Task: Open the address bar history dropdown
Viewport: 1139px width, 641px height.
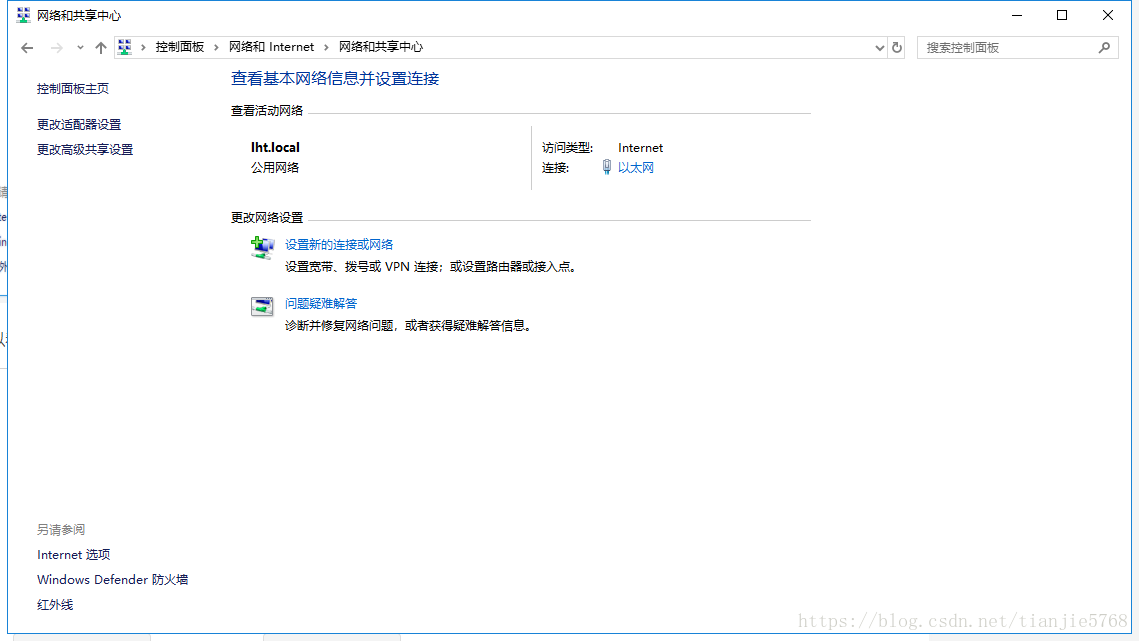Action: coord(880,48)
